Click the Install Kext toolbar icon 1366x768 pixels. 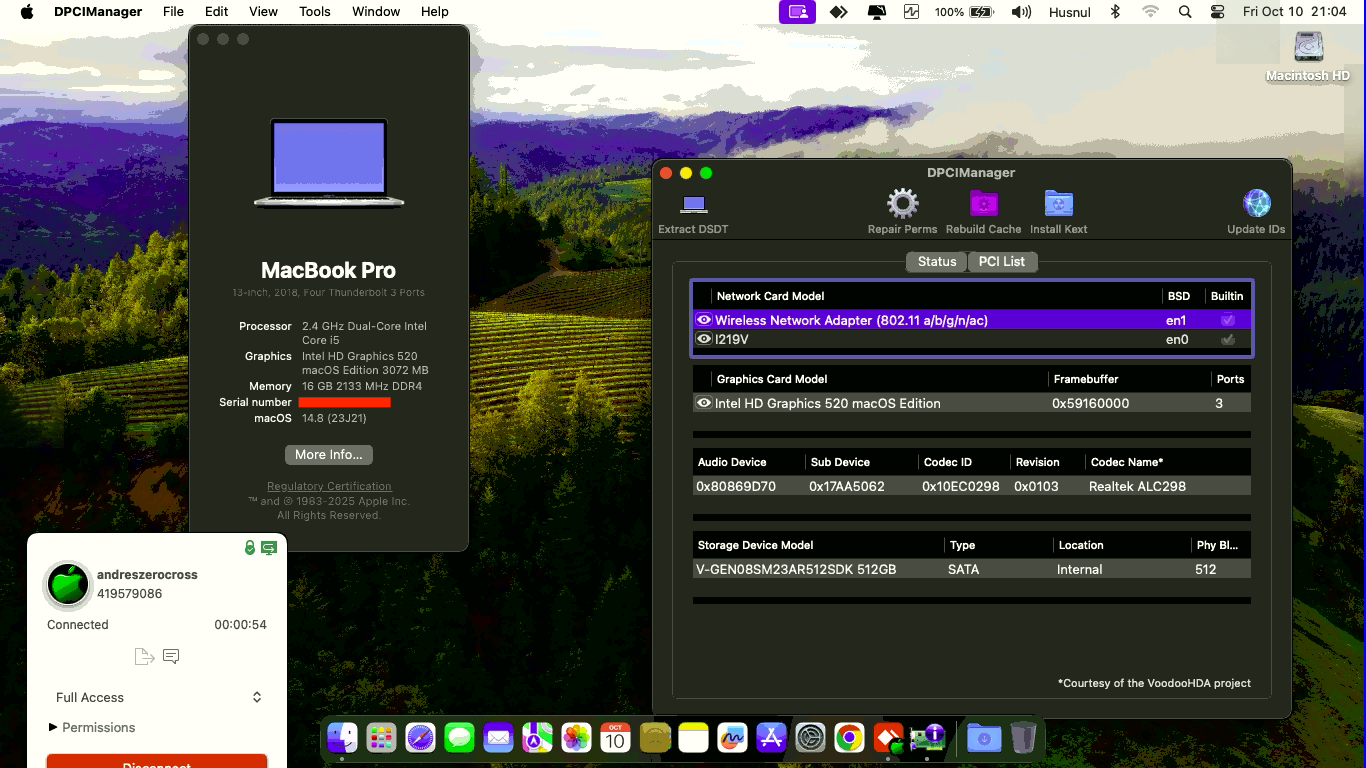click(1058, 204)
